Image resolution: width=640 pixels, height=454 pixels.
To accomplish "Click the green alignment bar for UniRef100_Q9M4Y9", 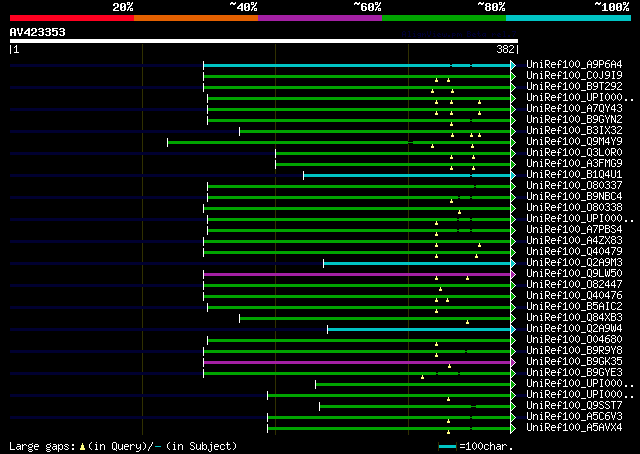I will coord(339,142).
